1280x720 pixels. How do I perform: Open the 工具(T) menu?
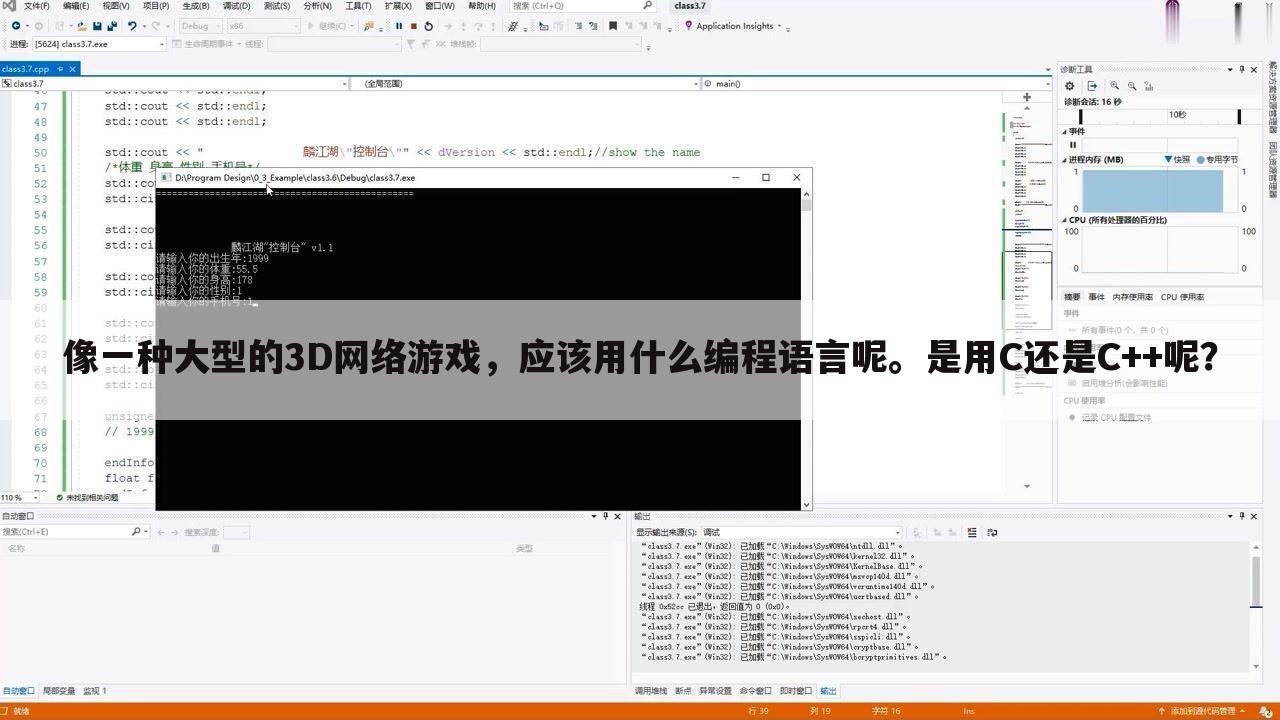[358, 6]
